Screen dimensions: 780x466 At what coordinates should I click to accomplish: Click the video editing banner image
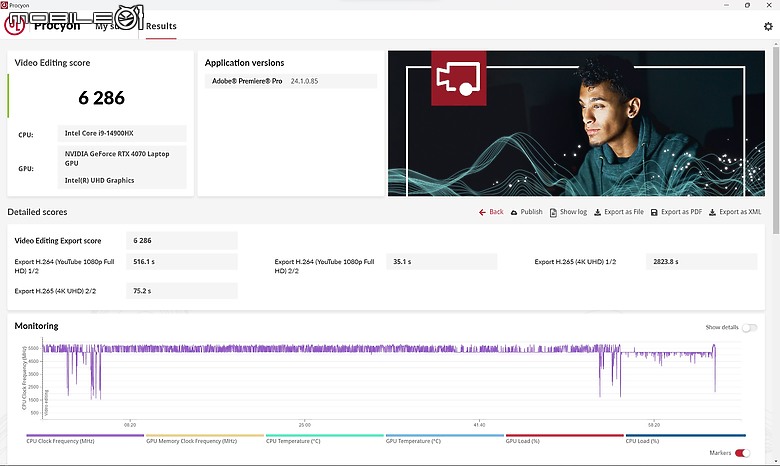coord(576,123)
